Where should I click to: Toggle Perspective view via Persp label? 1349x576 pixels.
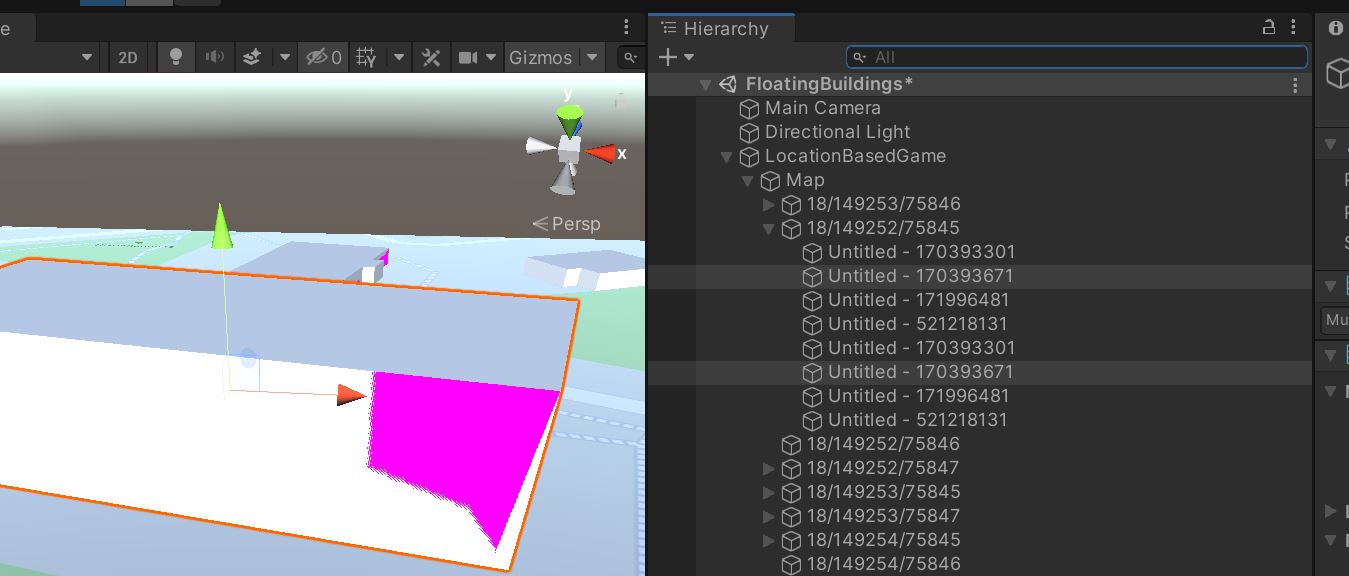574,224
